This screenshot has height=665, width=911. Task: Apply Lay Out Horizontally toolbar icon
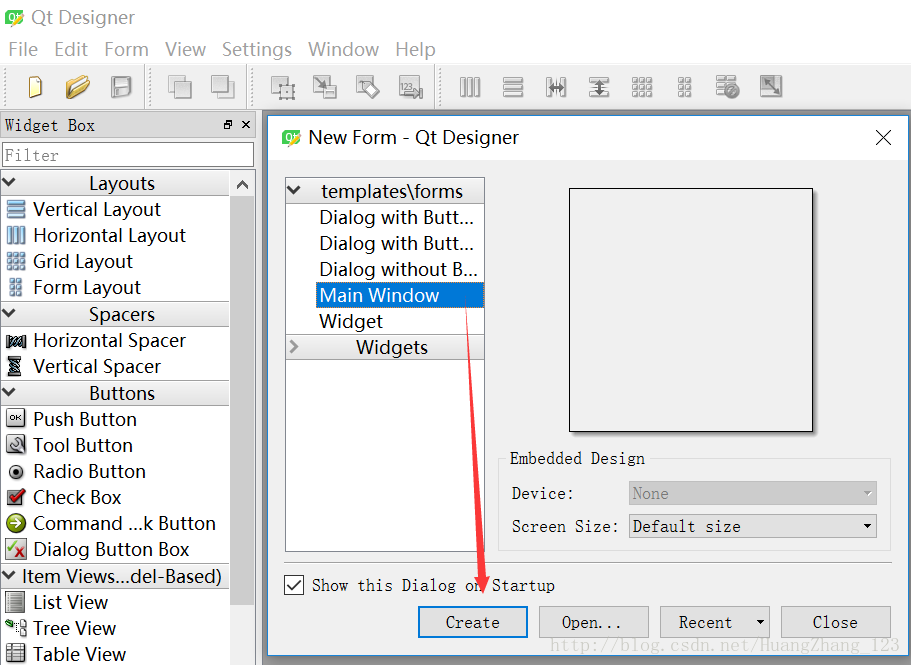point(470,87)
